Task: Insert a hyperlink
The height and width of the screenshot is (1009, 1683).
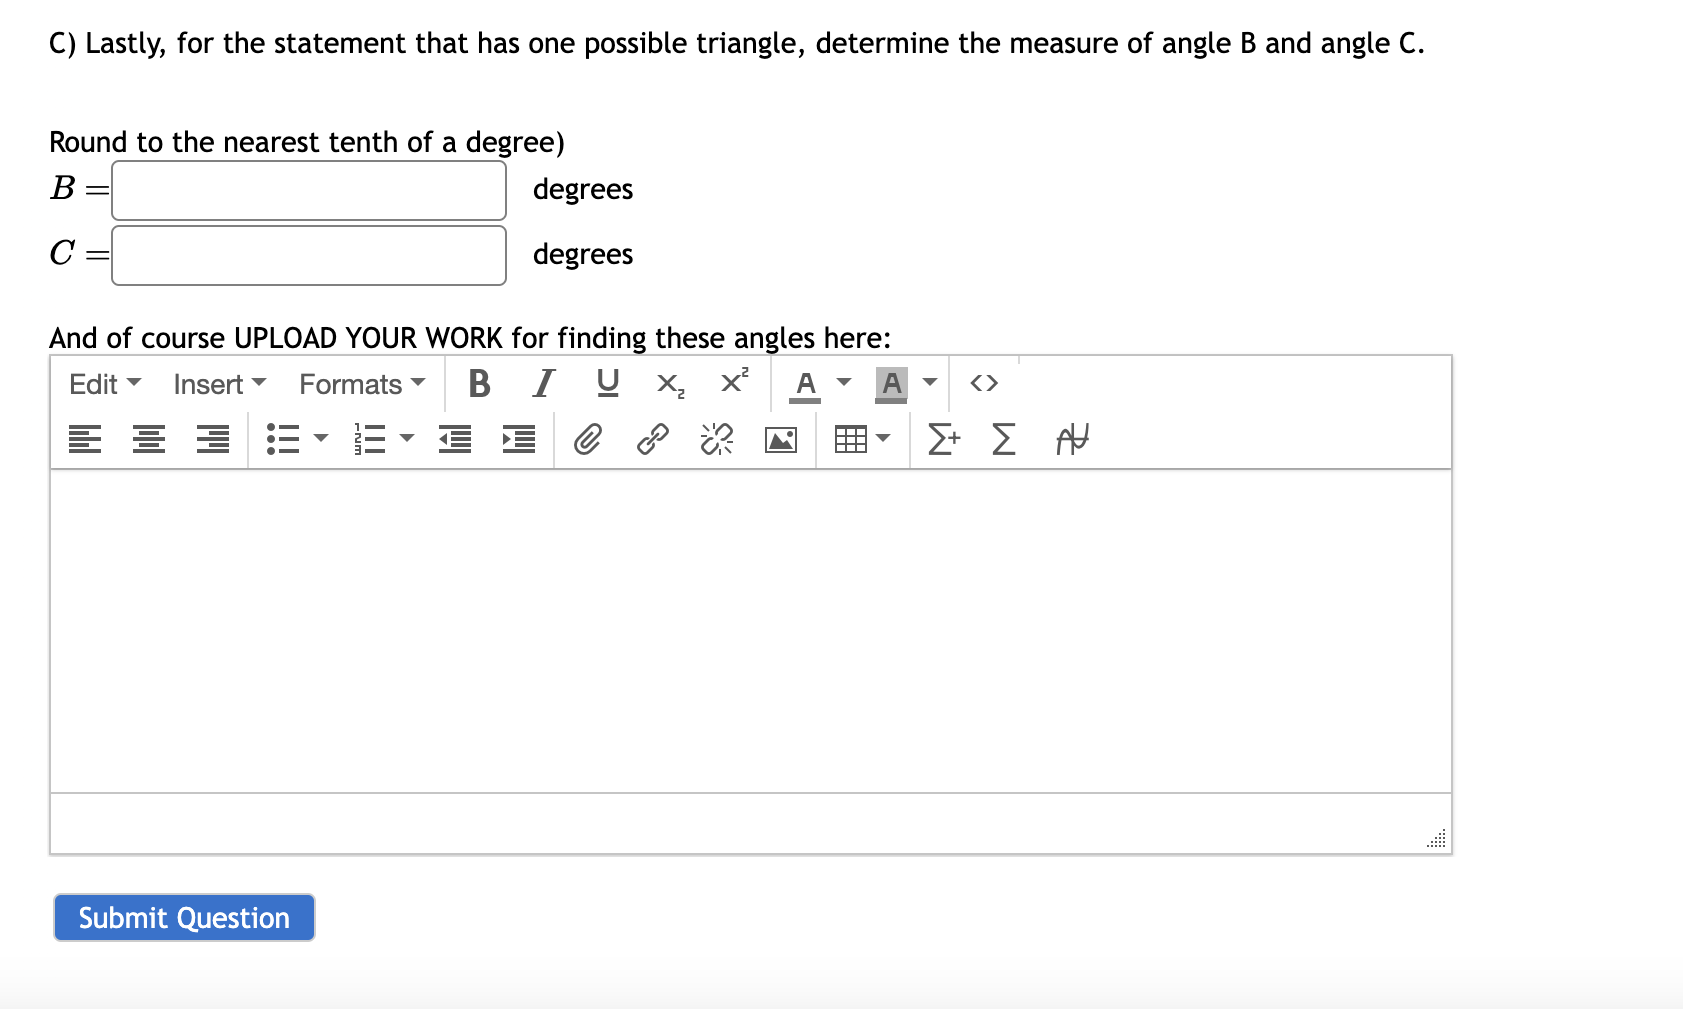Action: tap(652, 439)
